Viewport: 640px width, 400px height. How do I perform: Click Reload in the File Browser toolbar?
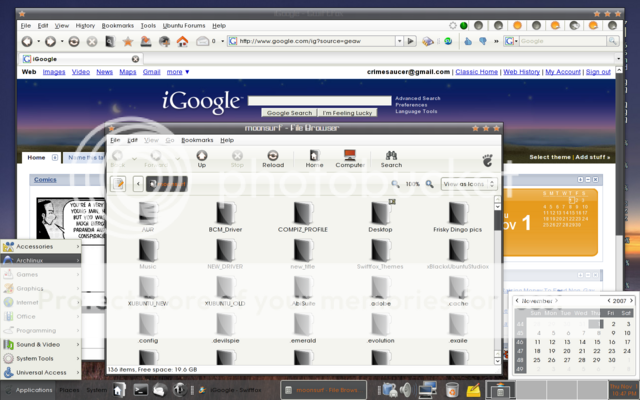(273, 159)
